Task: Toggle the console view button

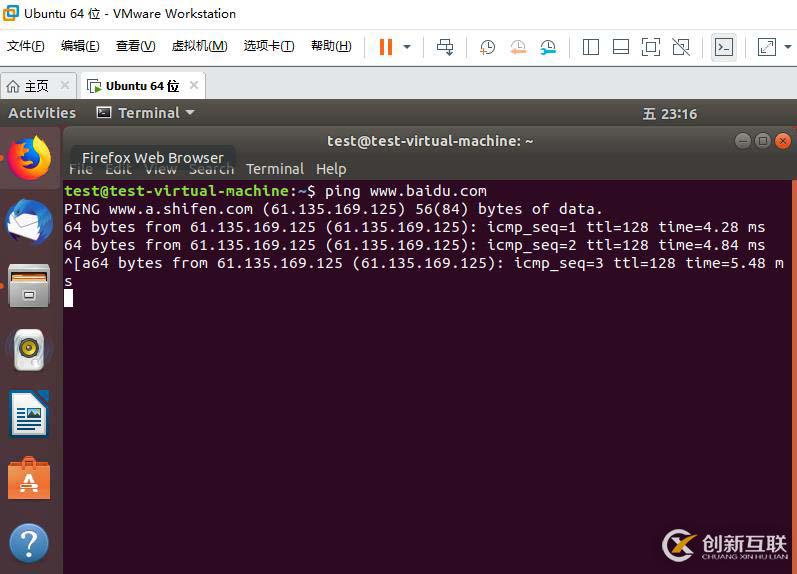Action: pyautogui.click(x=723, y=47)
